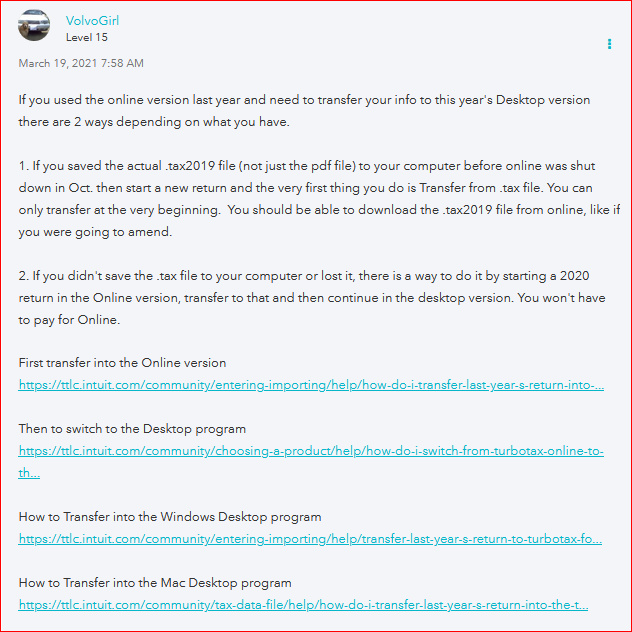
Task: Open the how-do-i-transfer-last-year-s-return-into link
Action: point(311,385)
